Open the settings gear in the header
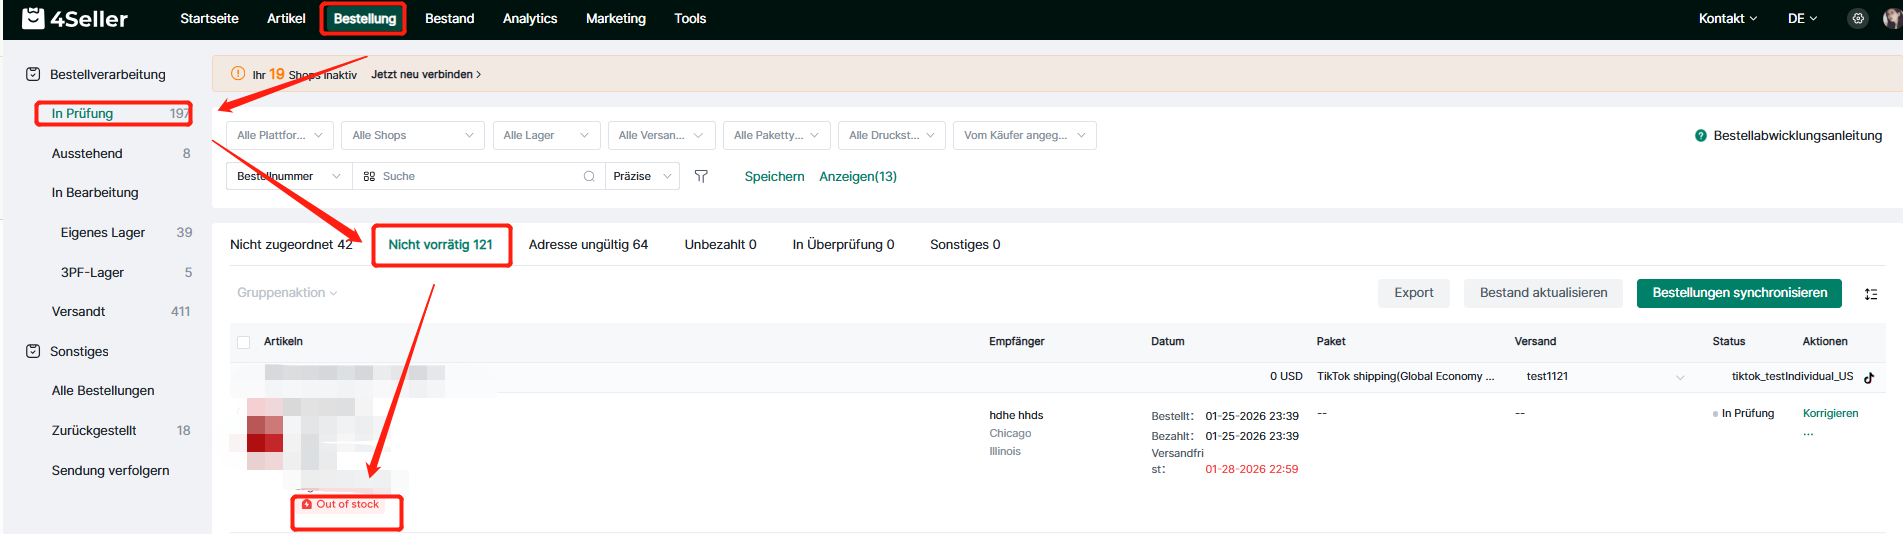This screenshot has width=1903, height=534. pyautogui.click(x=1857, y=18)
